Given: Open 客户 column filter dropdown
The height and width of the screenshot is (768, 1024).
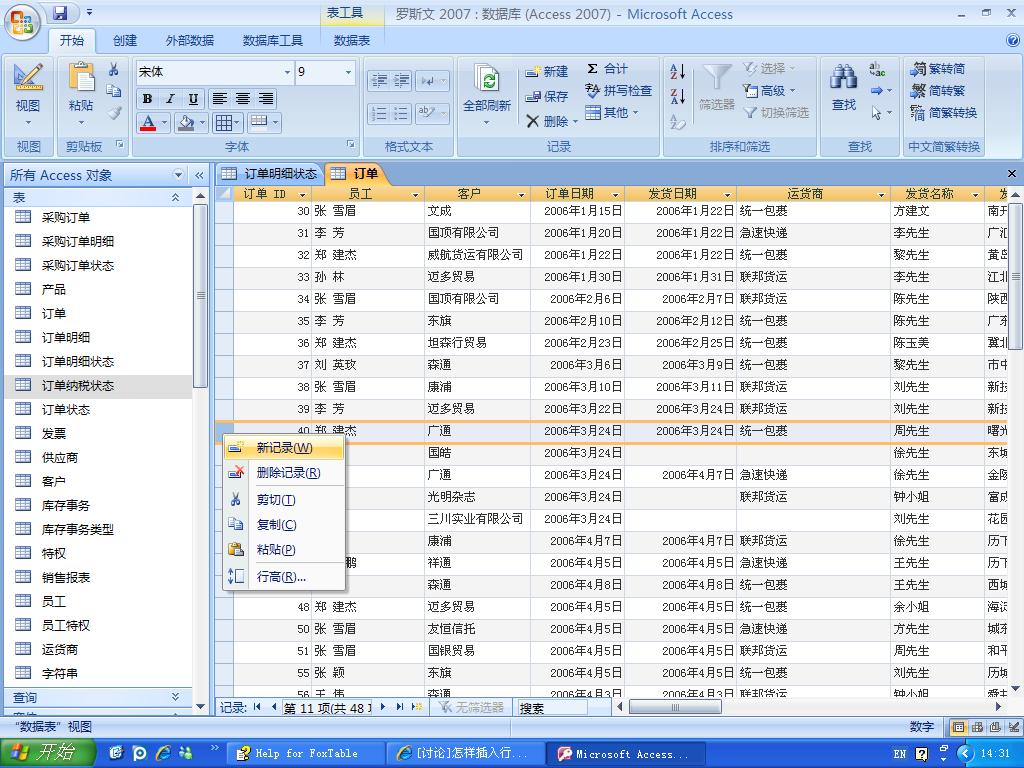Looking at the screenshot, I should pyautogui.click(x=521, y=195).
